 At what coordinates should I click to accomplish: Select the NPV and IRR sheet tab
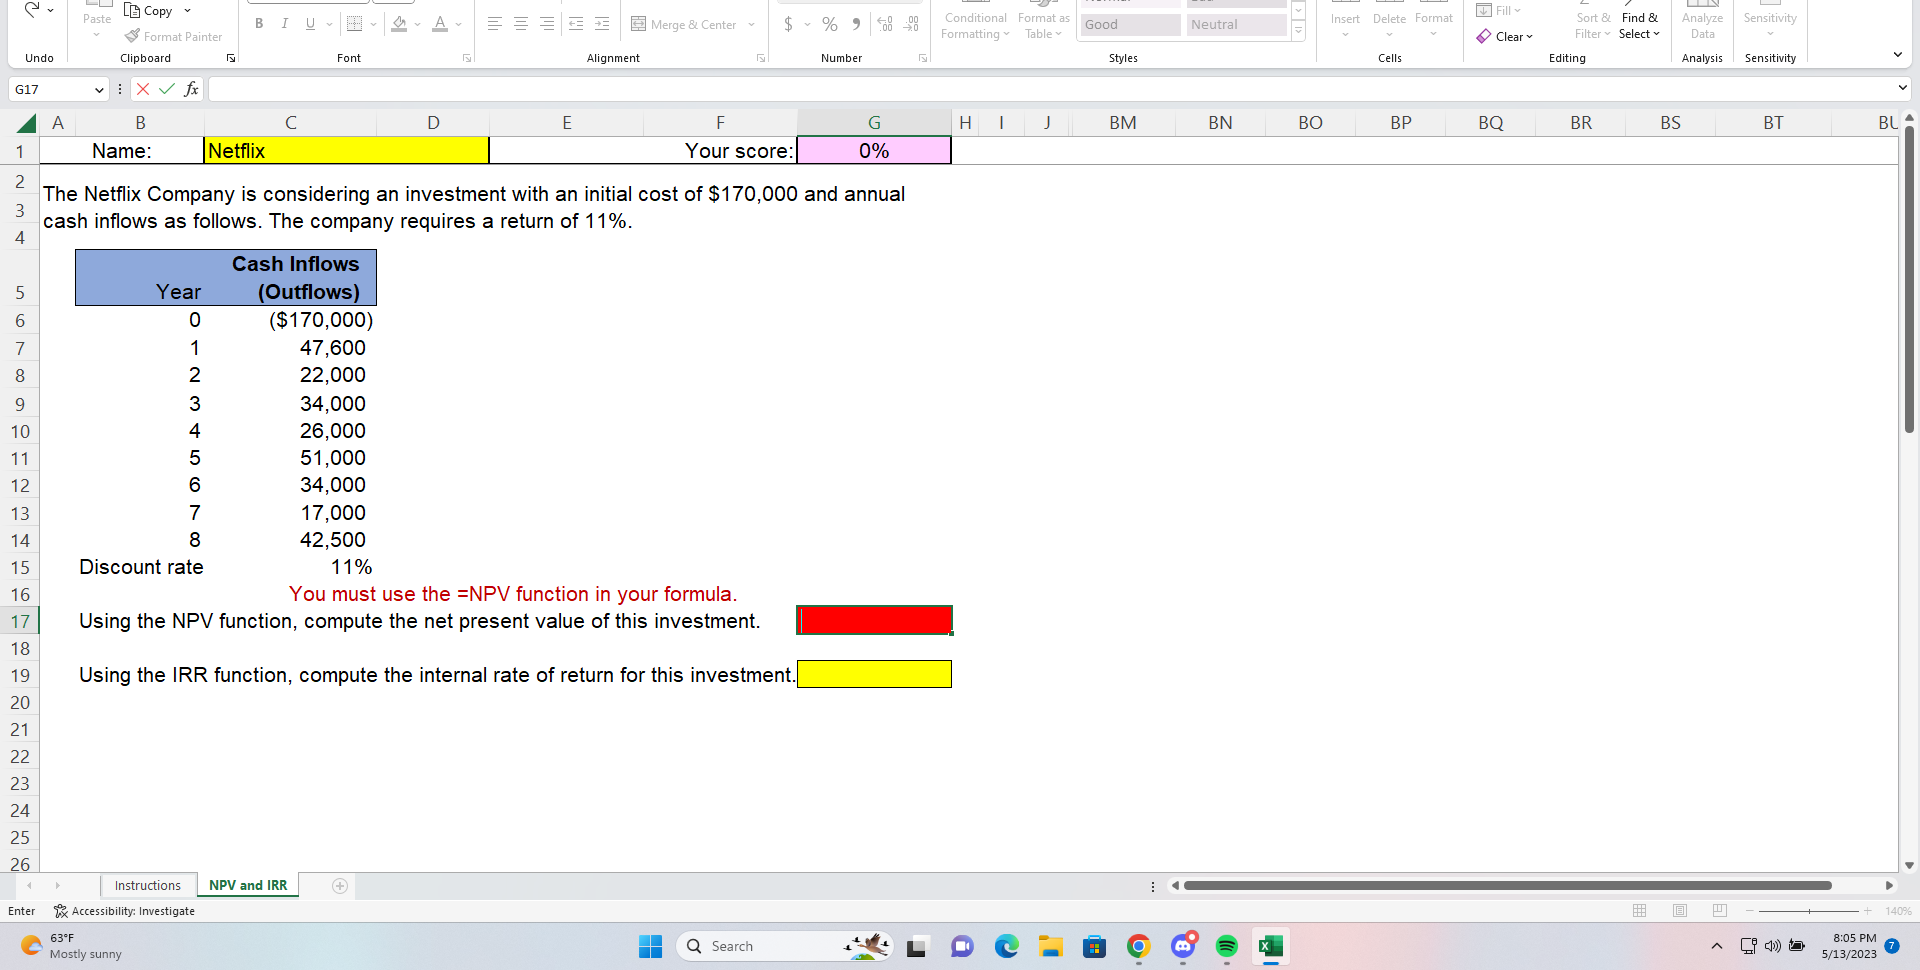(246, 885)
